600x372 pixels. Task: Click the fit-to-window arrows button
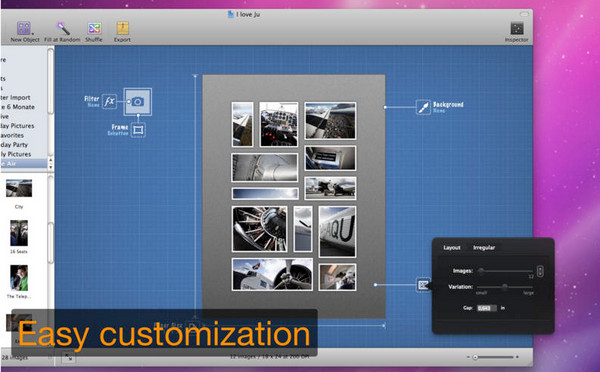(x=68, y=357)
